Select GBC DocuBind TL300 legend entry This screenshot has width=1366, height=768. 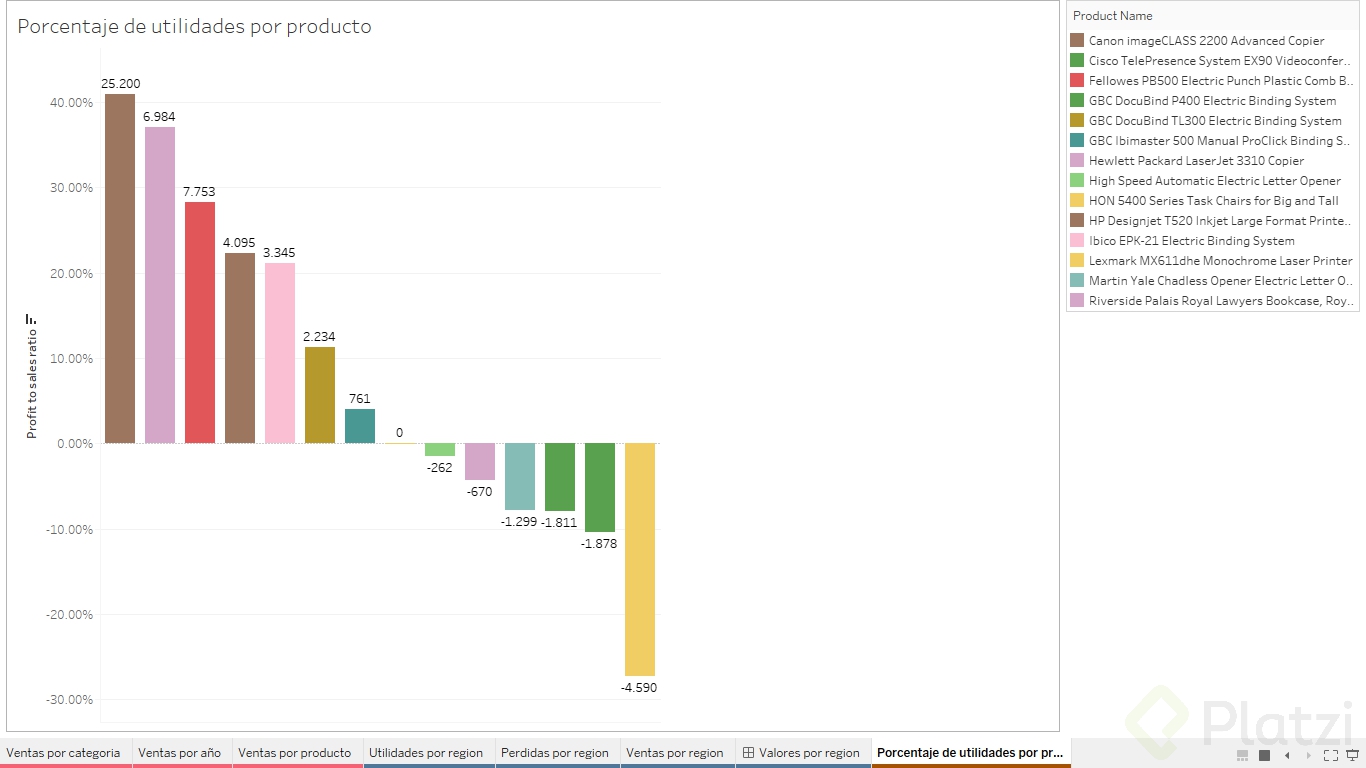tap(1212, 121)
